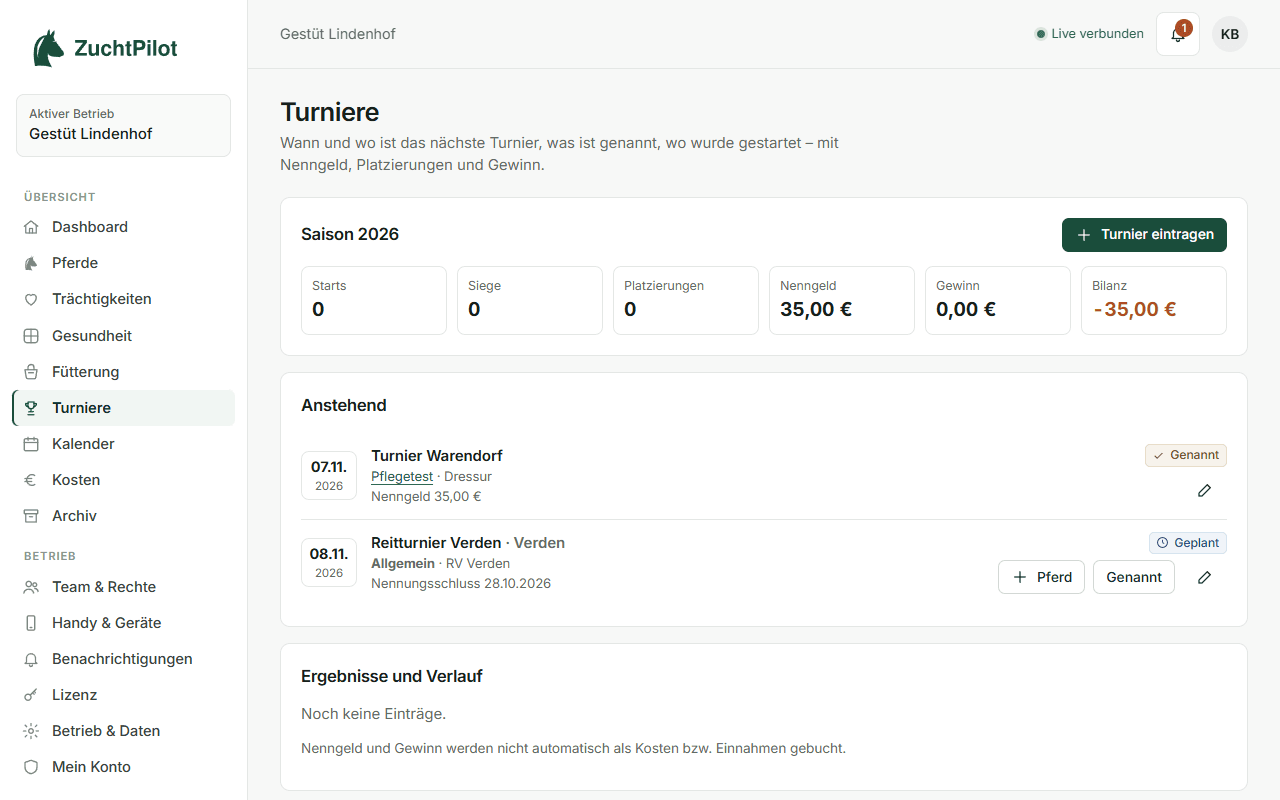Open Kosten section

point(123,480)
